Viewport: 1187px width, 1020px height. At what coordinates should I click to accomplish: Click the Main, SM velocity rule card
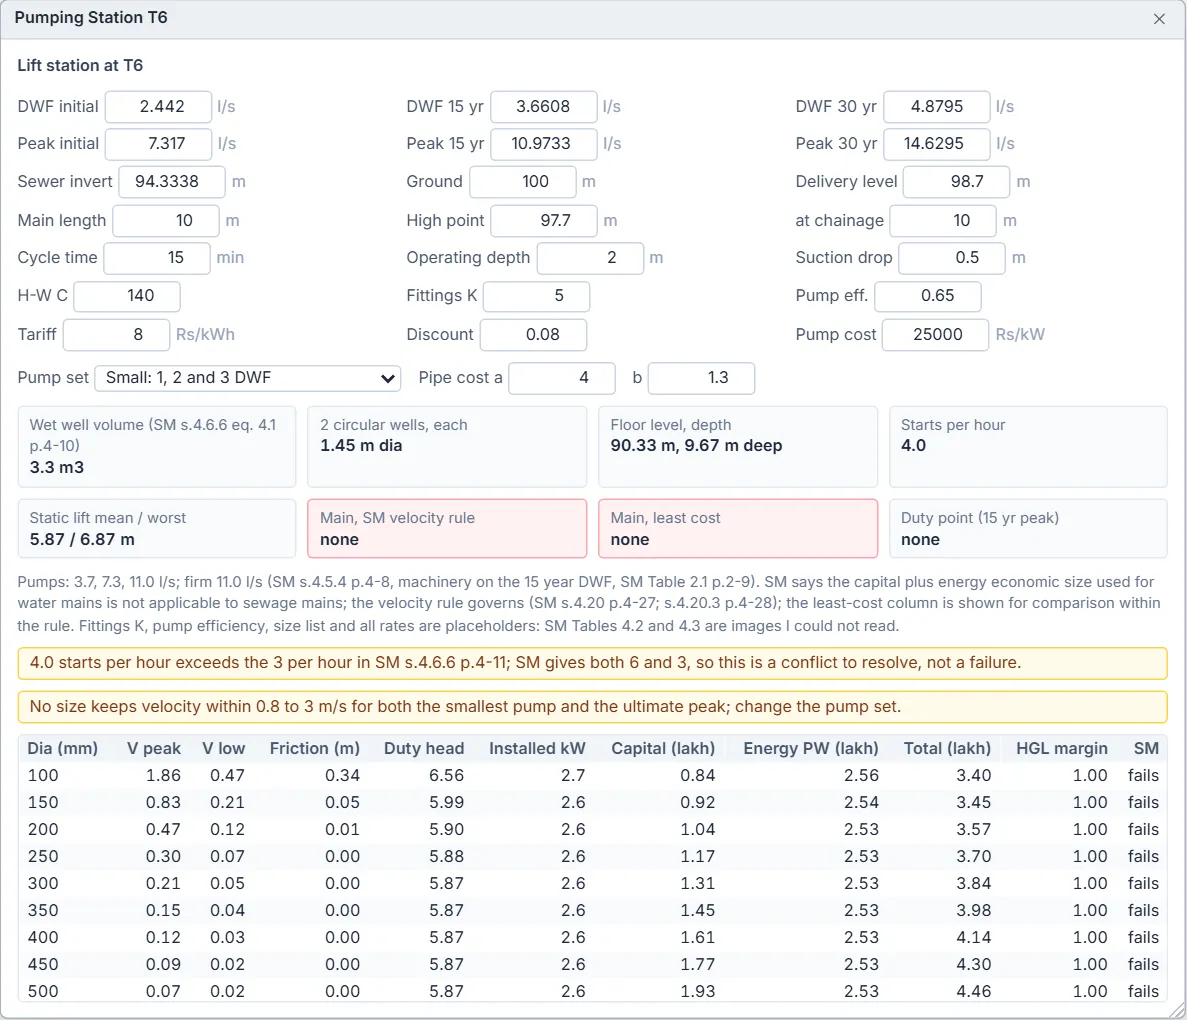coord(447,529)
